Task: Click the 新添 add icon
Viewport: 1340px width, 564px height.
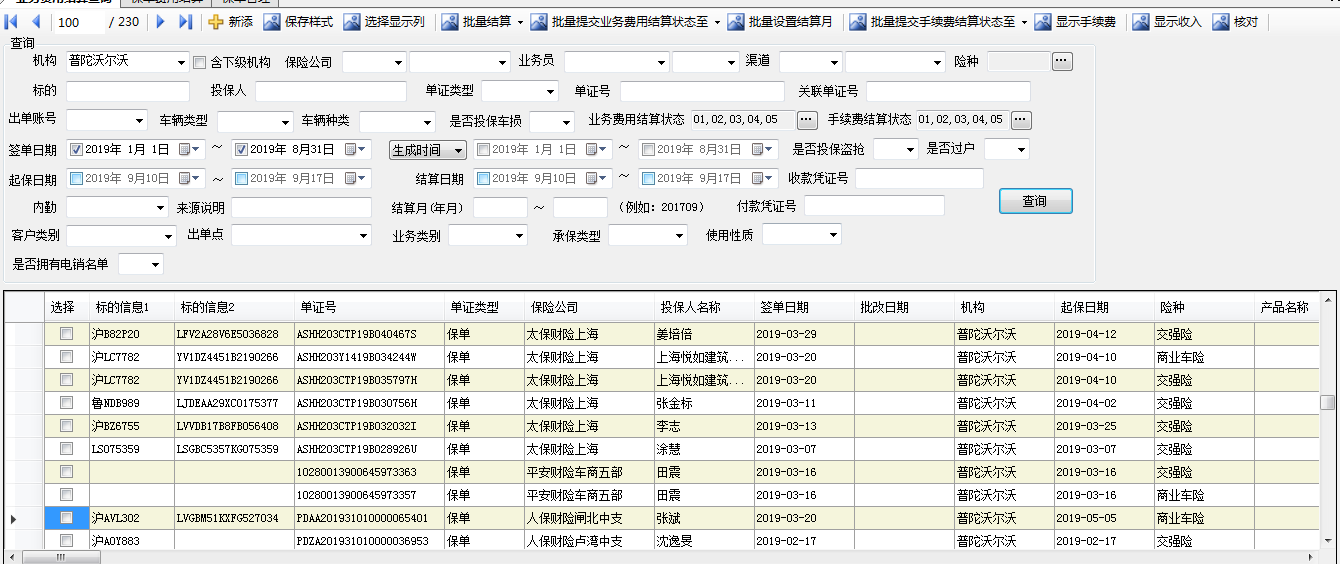Action: (216, 22)
